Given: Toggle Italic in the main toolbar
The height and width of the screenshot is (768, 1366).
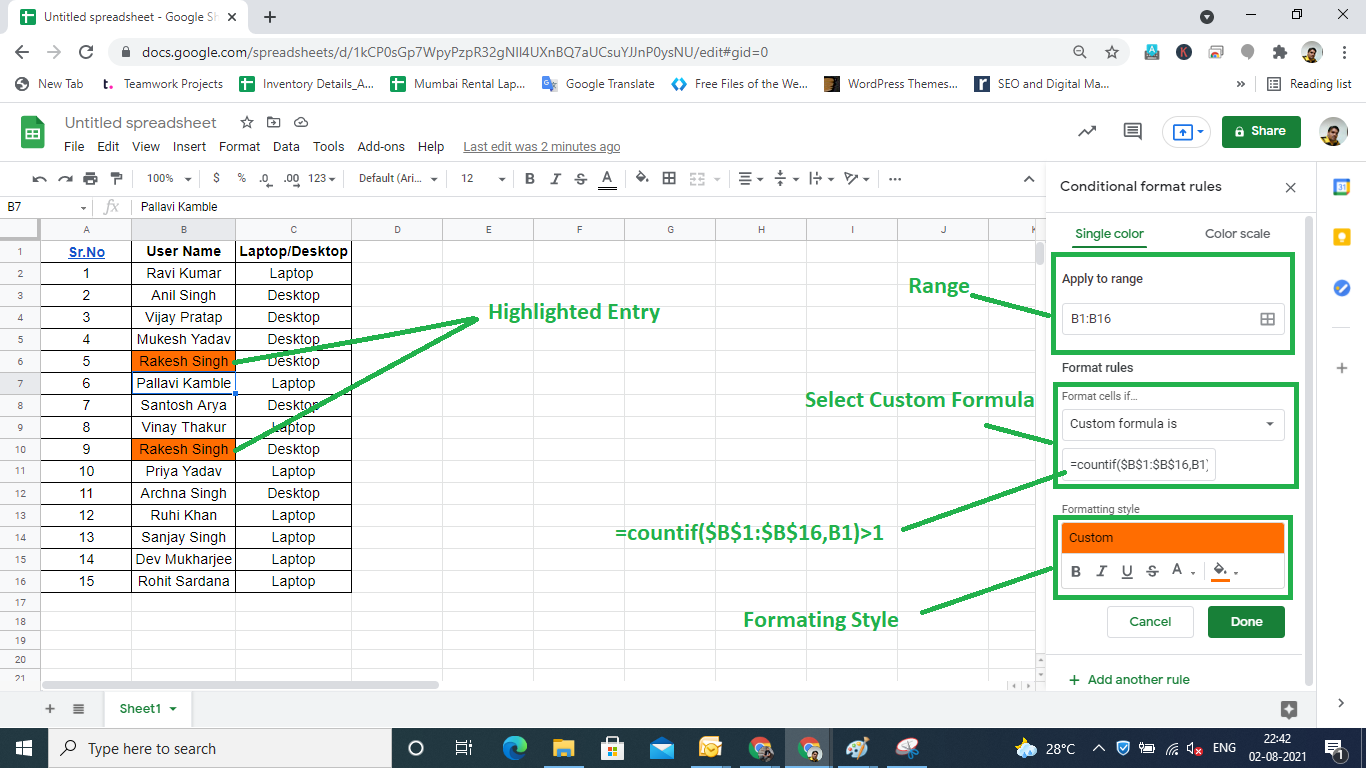Looking at the screenshot, I should point(556,179).
